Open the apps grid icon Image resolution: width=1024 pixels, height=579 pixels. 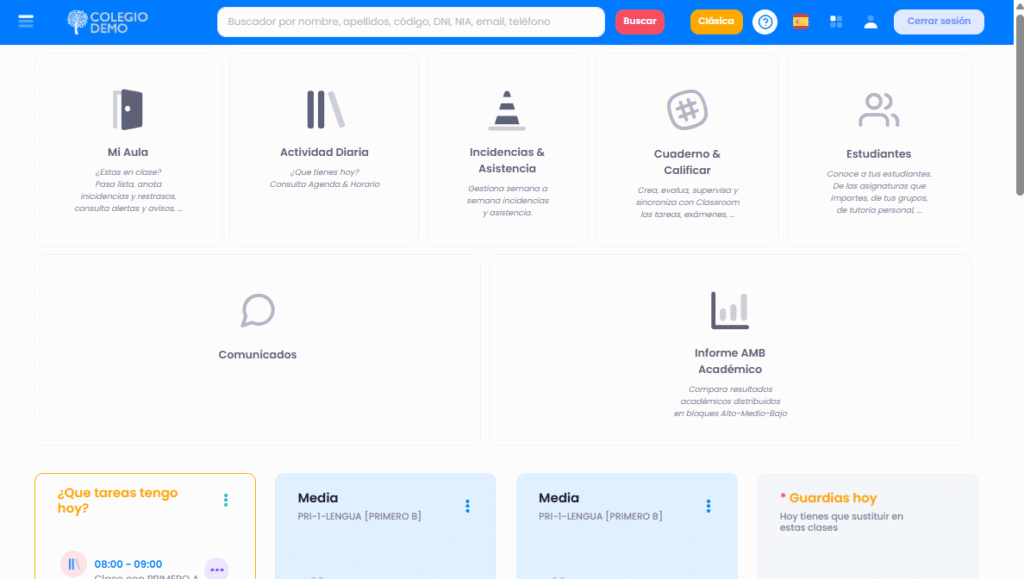coord(836,21)
